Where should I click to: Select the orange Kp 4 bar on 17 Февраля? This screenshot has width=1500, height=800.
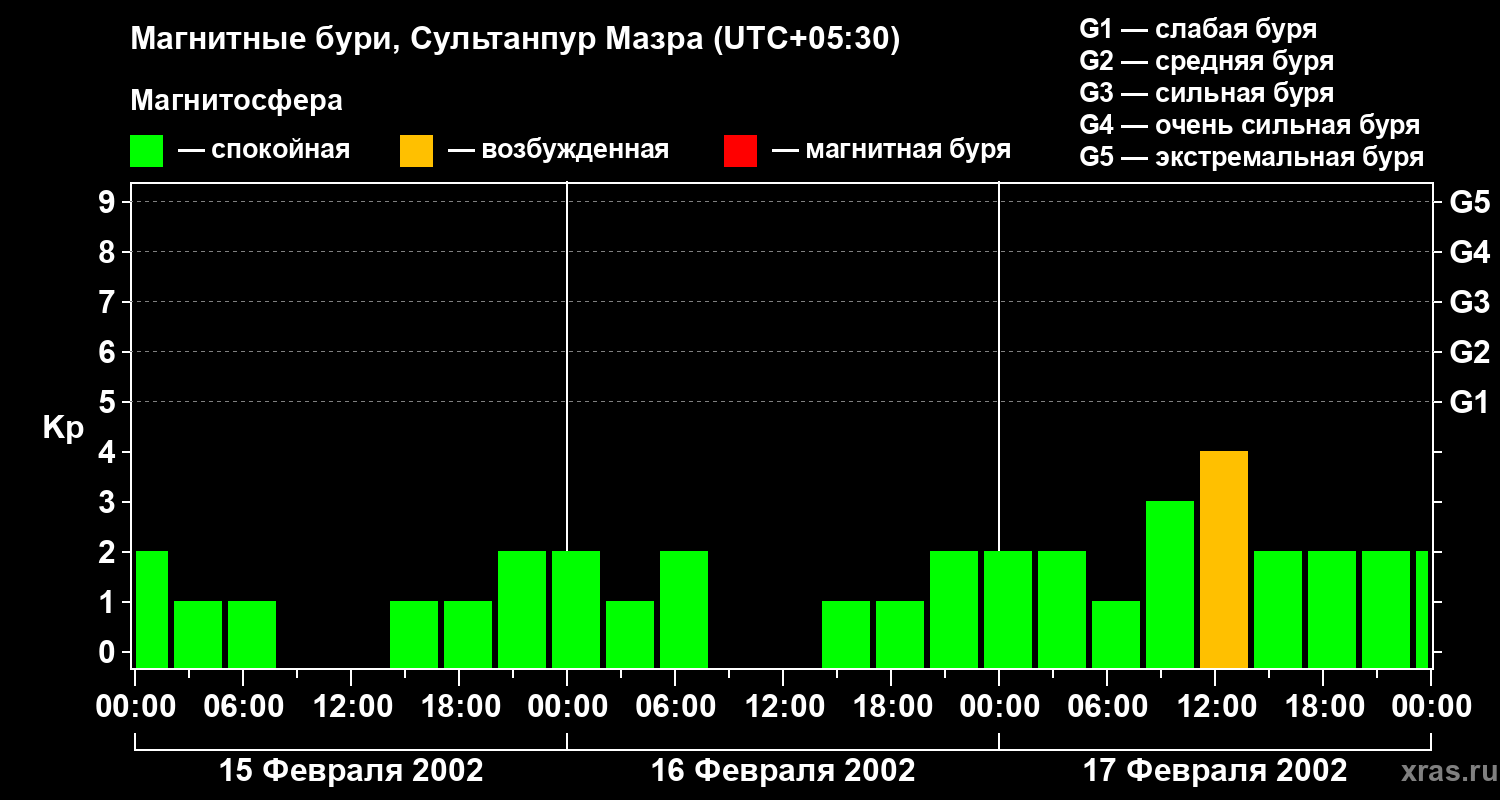[1224, 560]
